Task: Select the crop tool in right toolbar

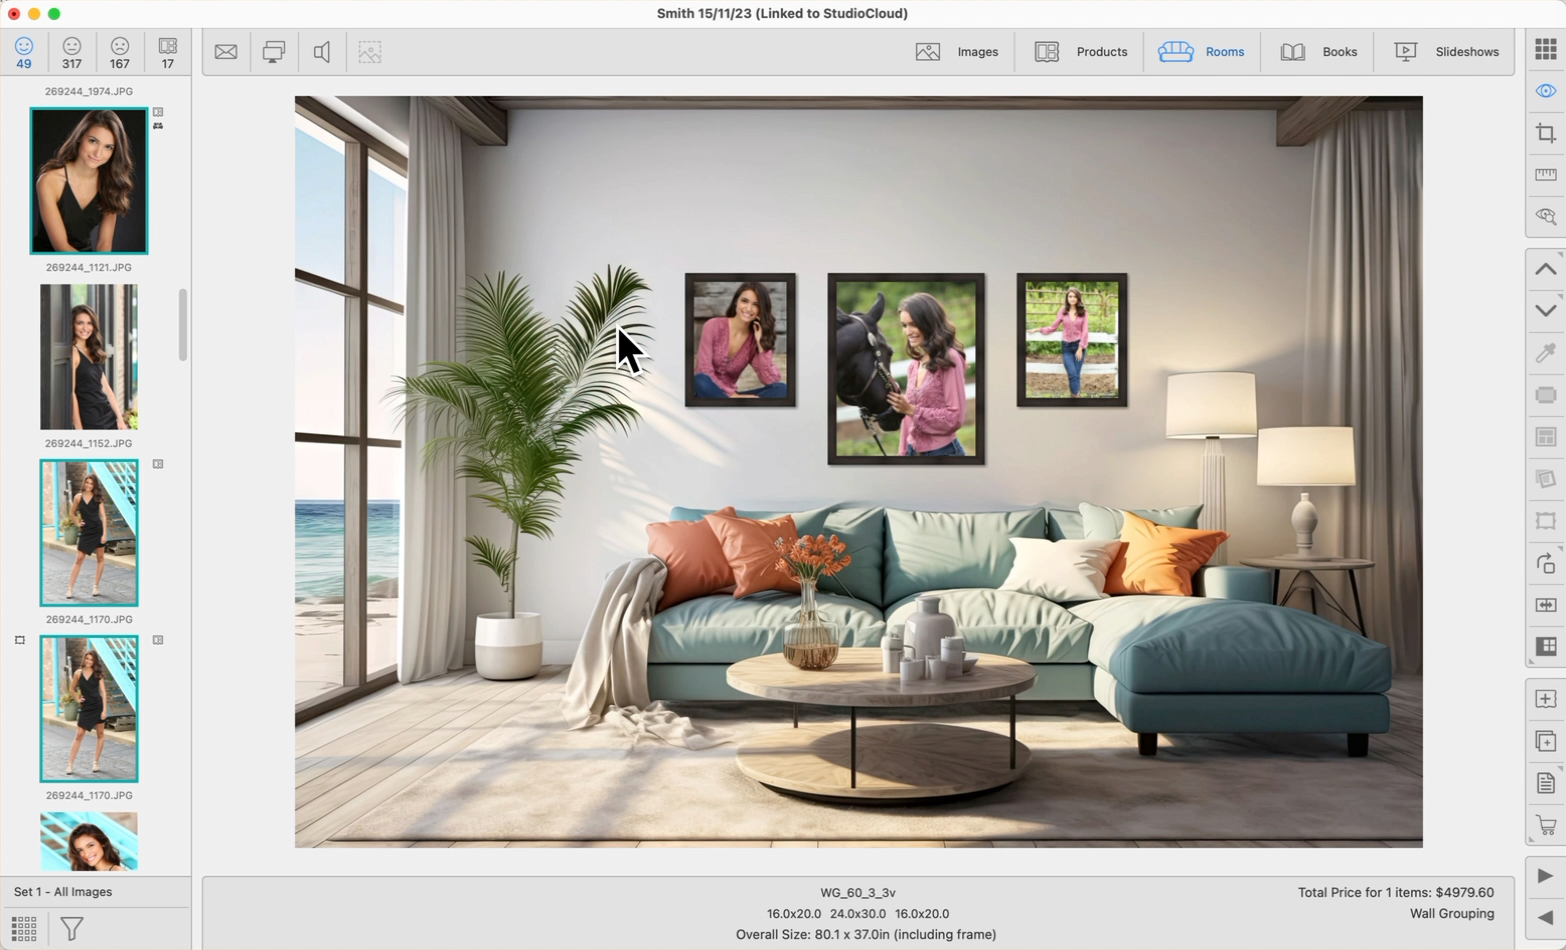Action: point(1545,133)
